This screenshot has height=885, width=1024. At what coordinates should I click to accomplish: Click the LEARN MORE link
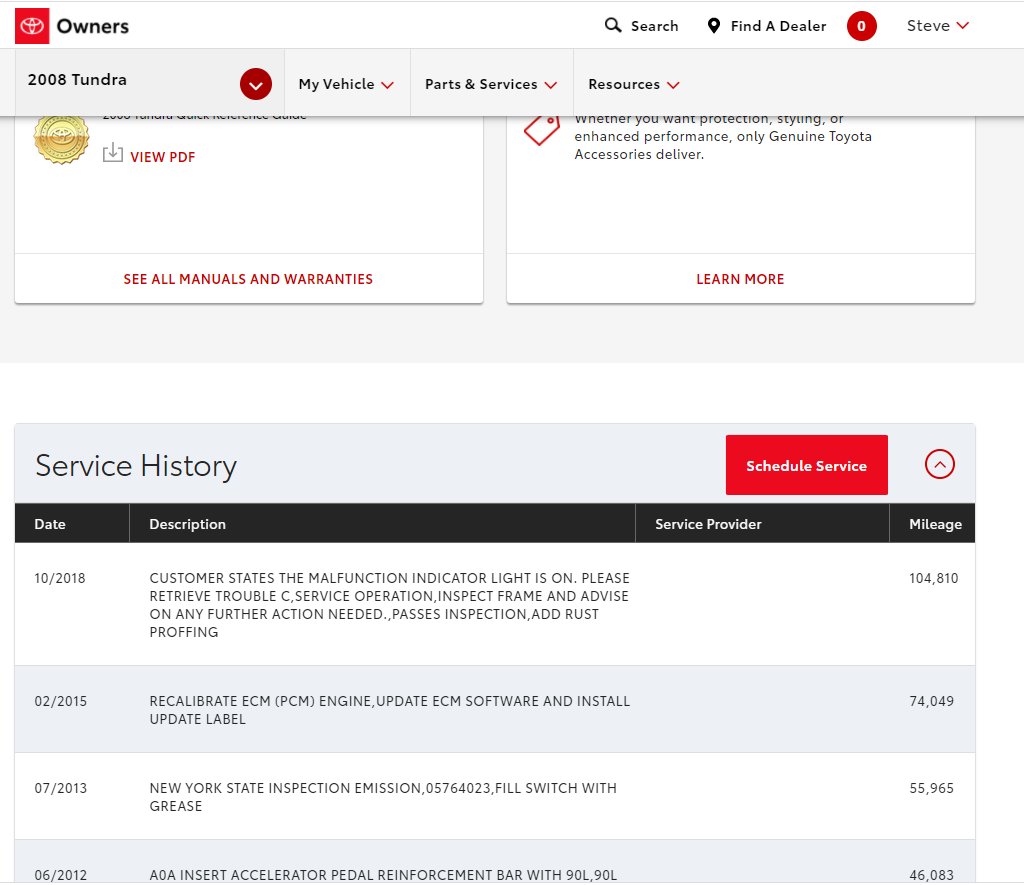point(740,279)
